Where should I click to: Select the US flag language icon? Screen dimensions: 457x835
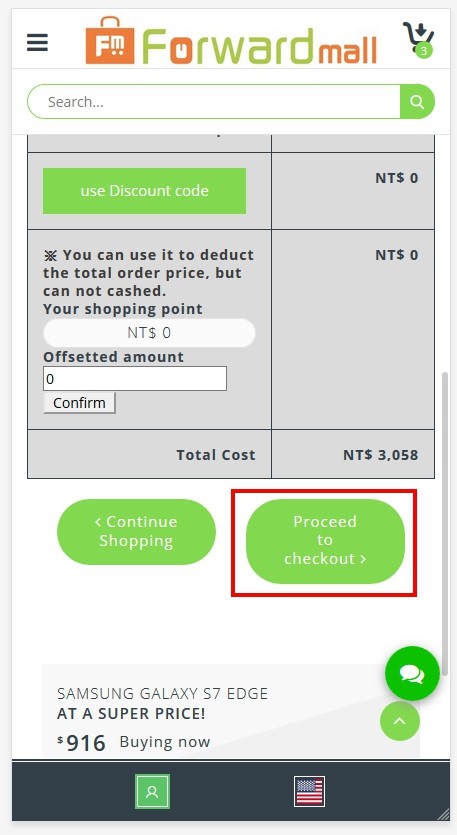click(x=309, y=791)
